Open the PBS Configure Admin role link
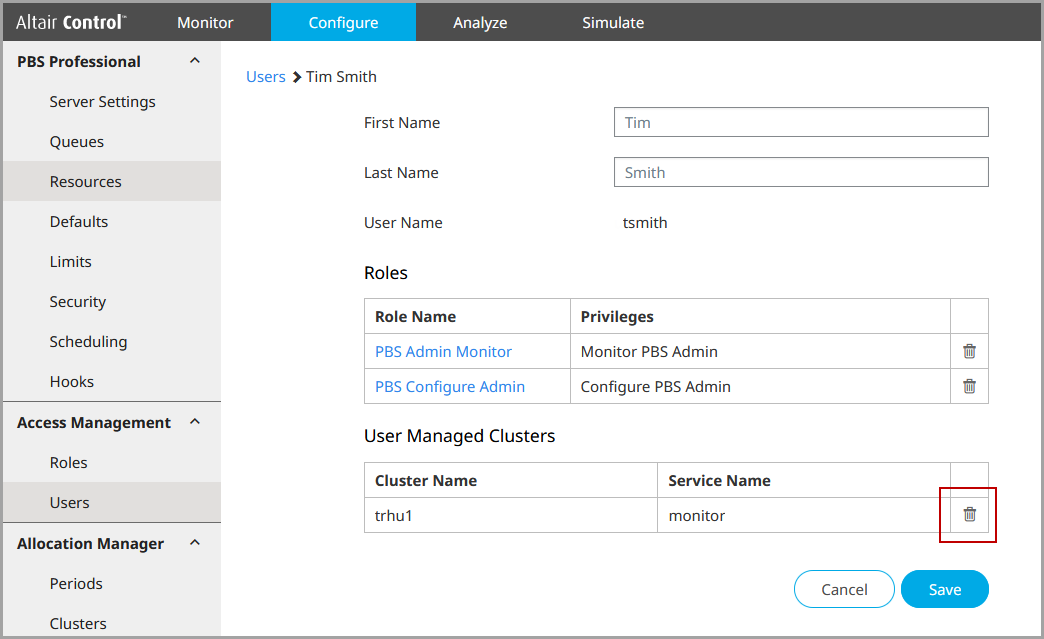Screen dimensions: 1044x639 (449, 386)
